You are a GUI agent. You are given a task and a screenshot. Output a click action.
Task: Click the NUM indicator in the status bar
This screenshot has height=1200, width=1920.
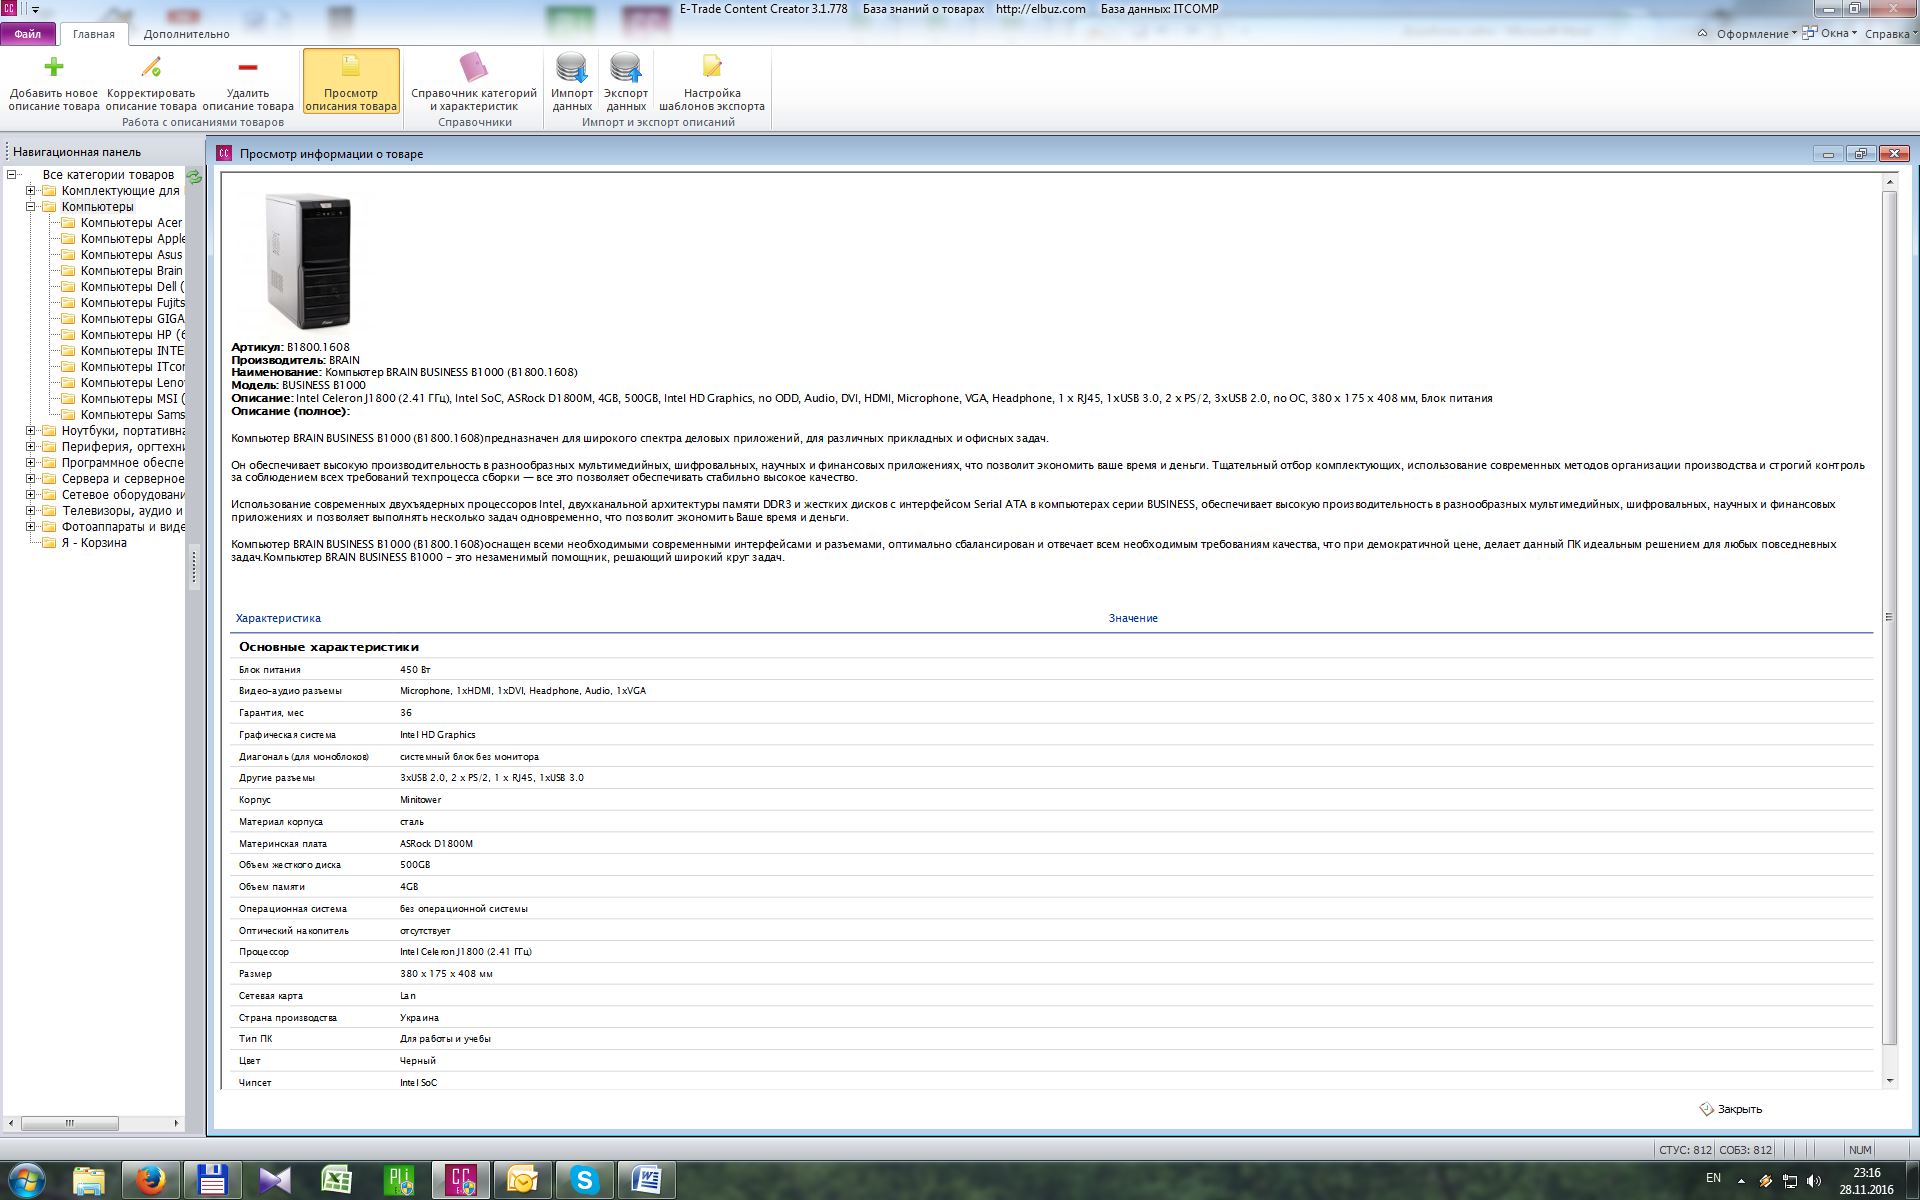1860,1150
